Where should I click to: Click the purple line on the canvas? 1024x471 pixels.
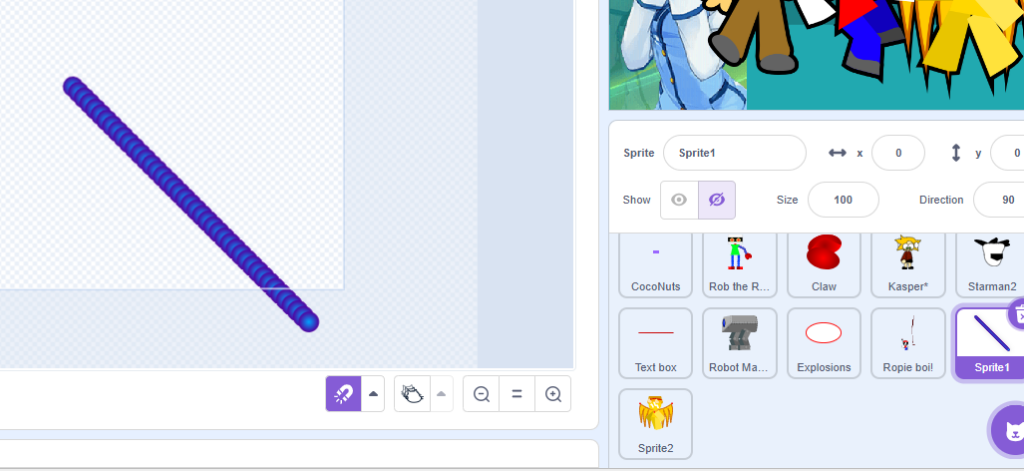(x=190, y=204)
